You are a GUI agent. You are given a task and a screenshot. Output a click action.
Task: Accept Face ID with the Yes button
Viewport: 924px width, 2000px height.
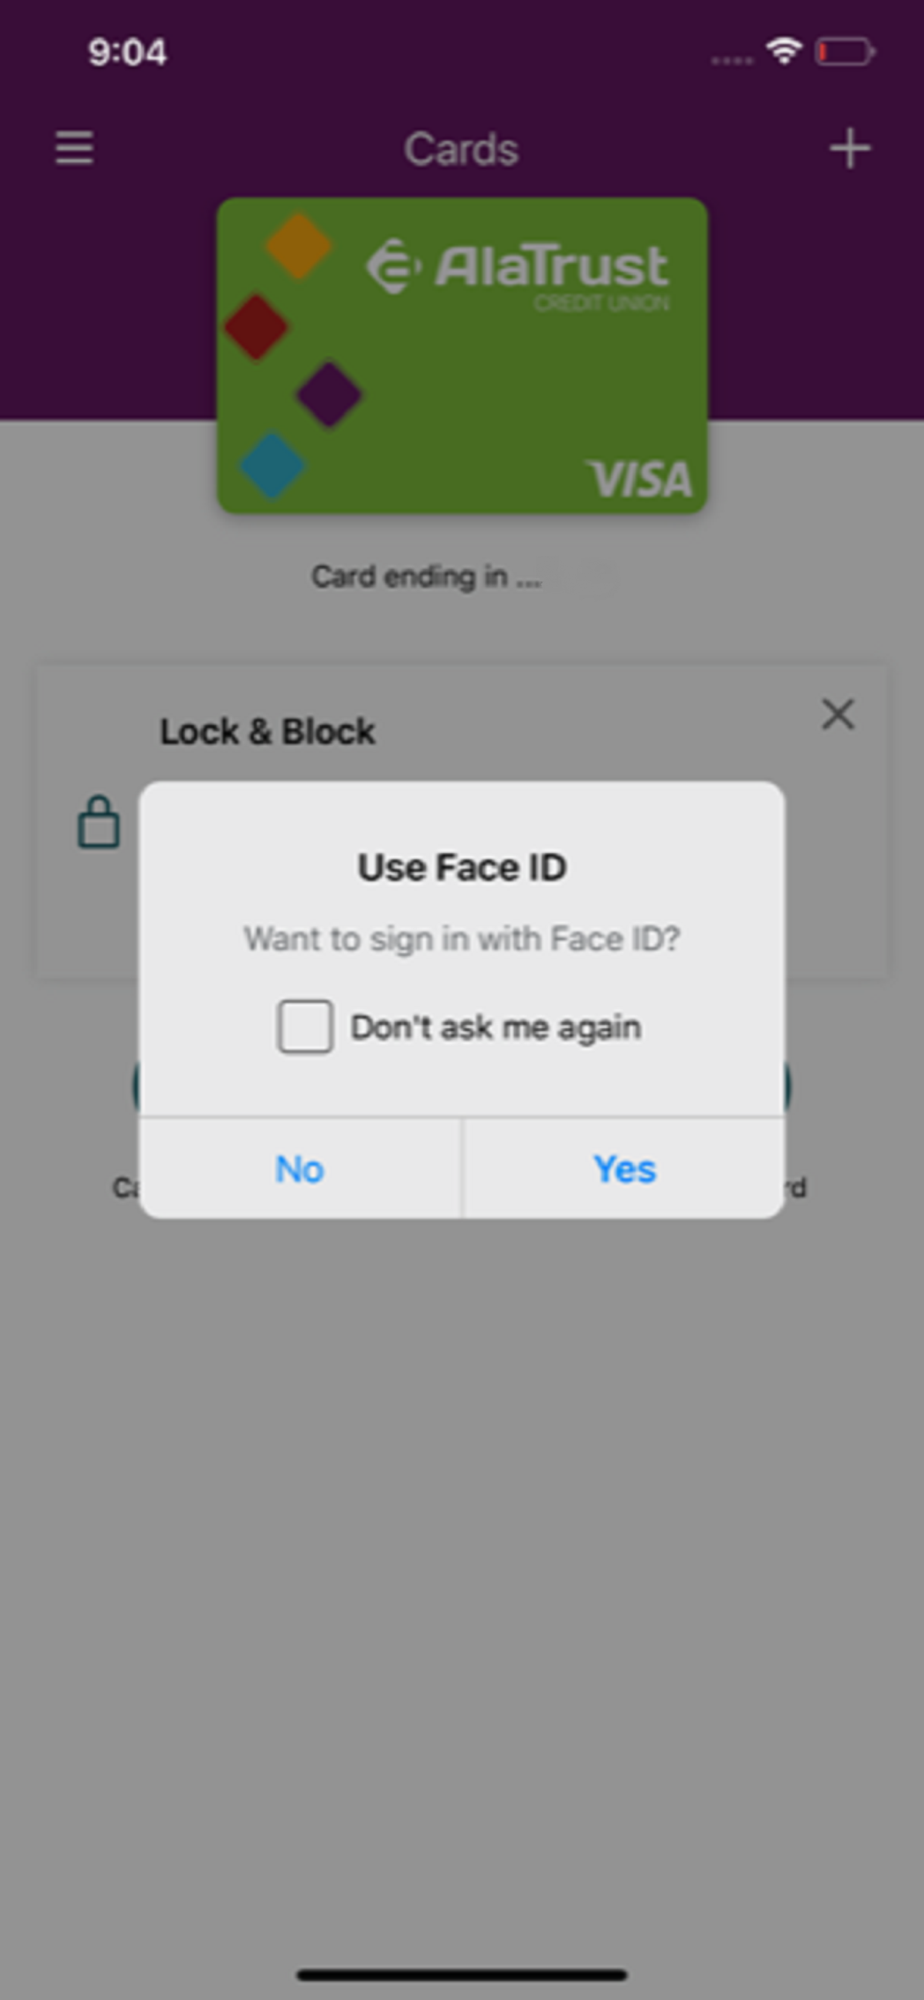pyautogui.click(x=624, y=1168)
